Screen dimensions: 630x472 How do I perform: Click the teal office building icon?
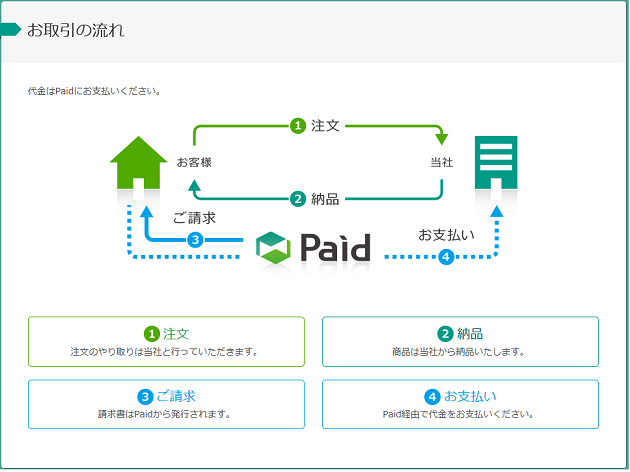tap(496, 162)
